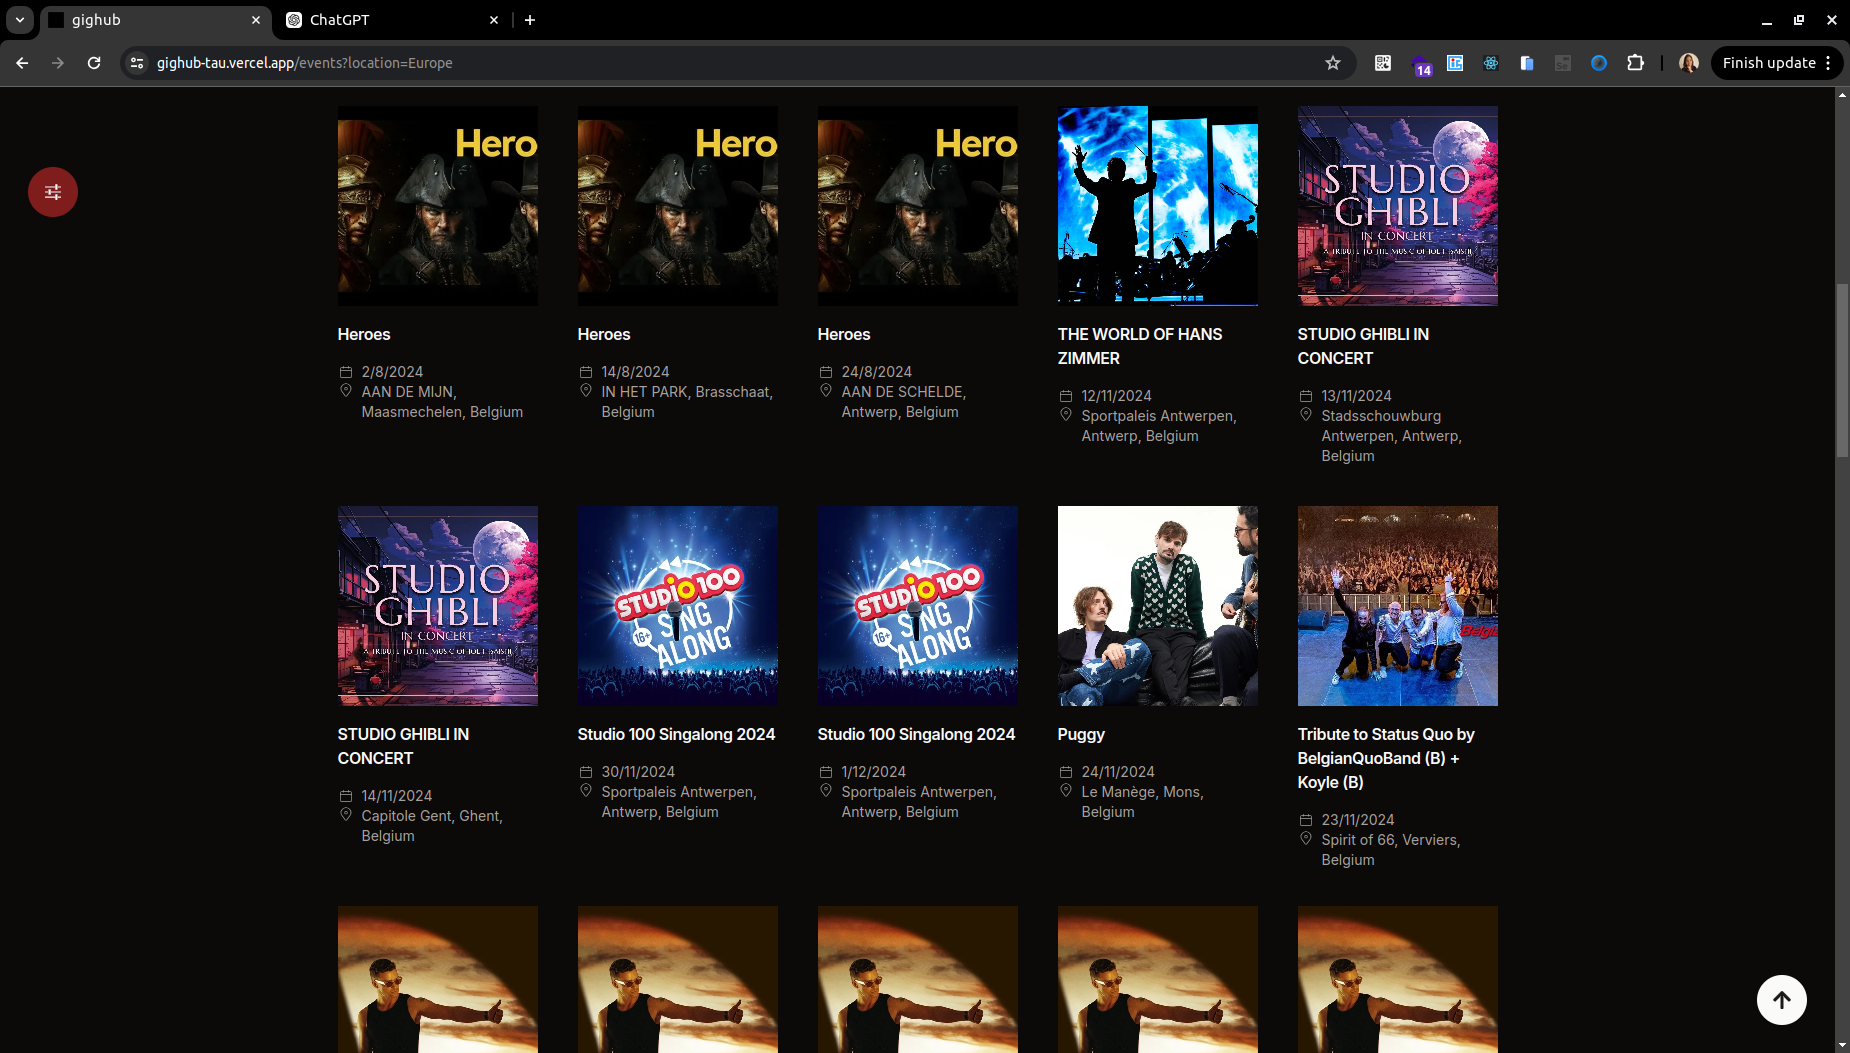The image size is (1850, 1053).
Task: Click location IN HET PARK, Brasschaat
Action: click(687, 402)
